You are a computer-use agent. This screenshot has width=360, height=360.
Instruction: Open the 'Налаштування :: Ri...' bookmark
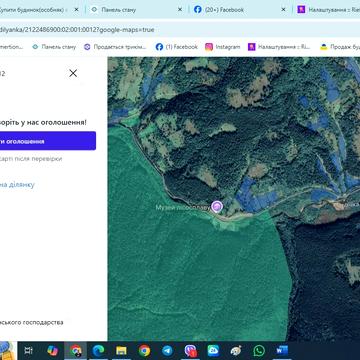pyautogui.click(x=279, y=47)
